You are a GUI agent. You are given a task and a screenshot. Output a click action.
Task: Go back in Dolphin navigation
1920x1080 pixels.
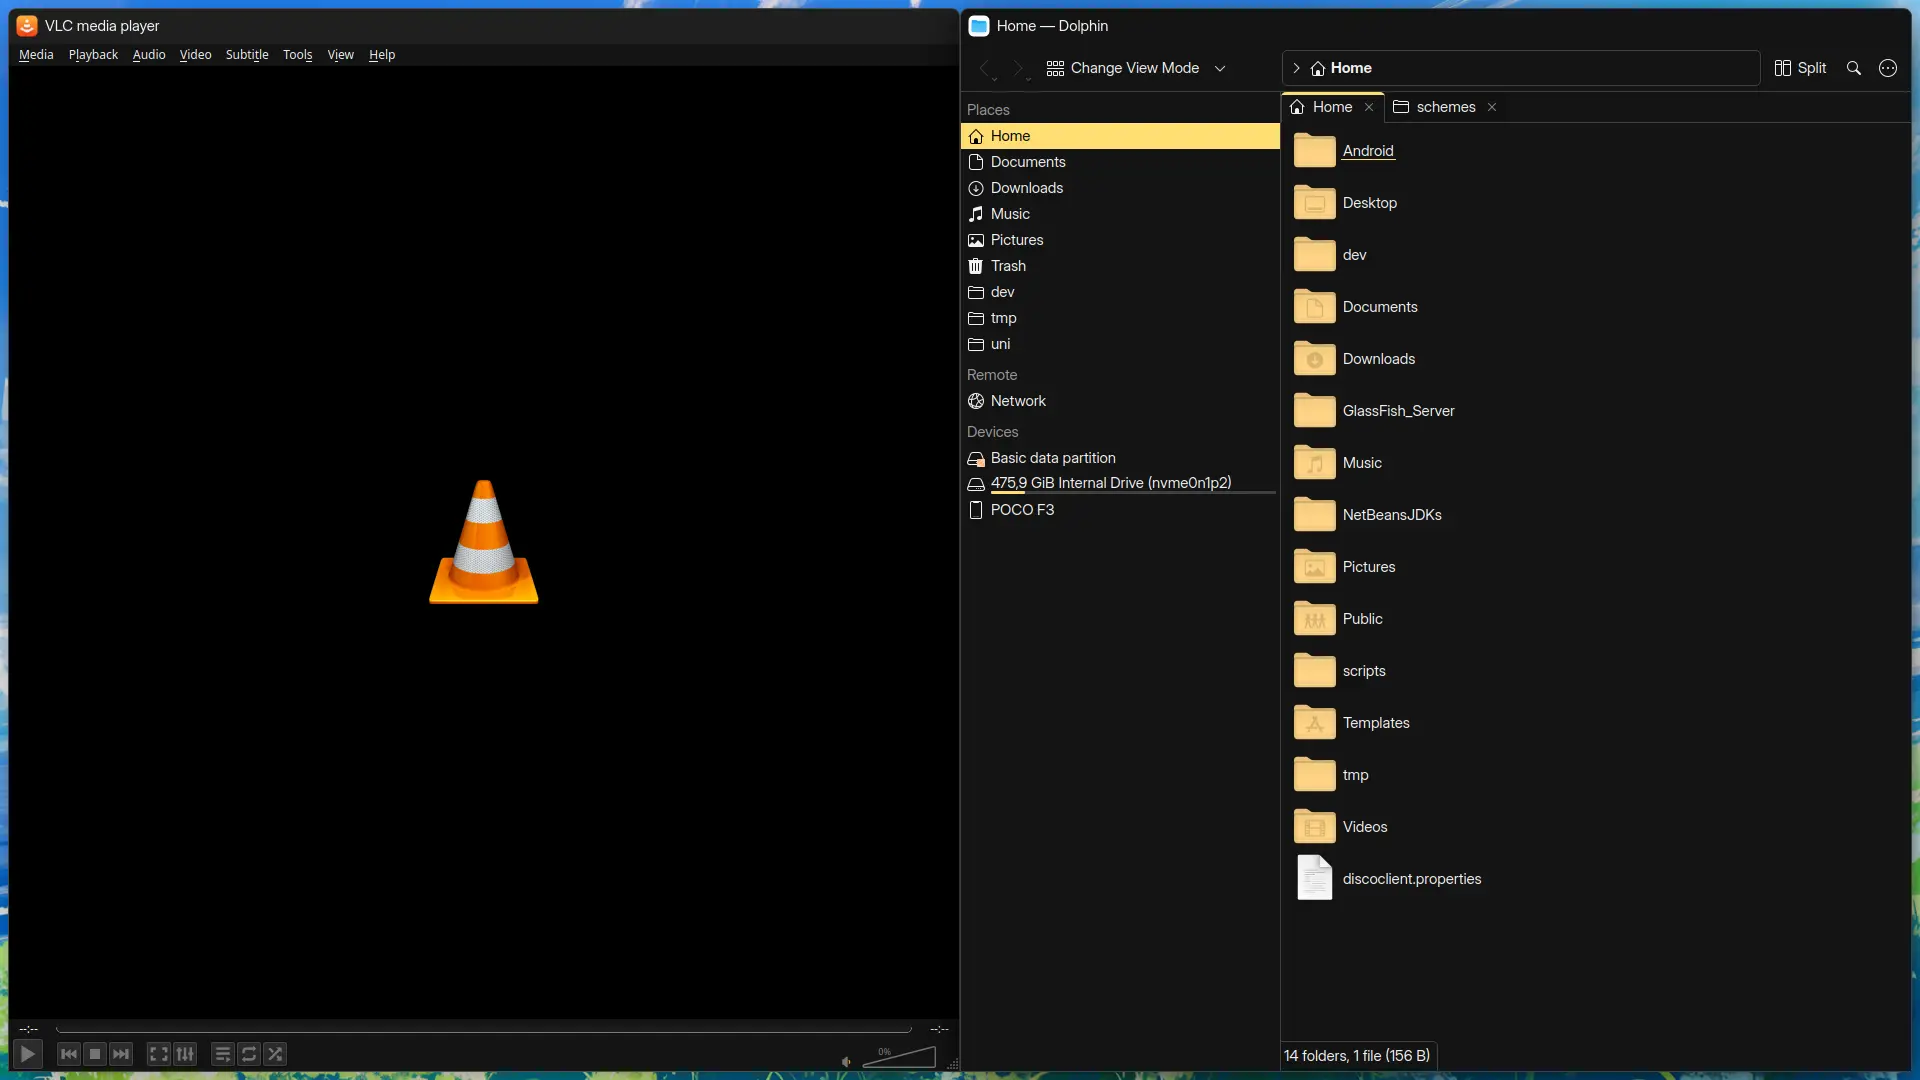[x=985, y=68]
